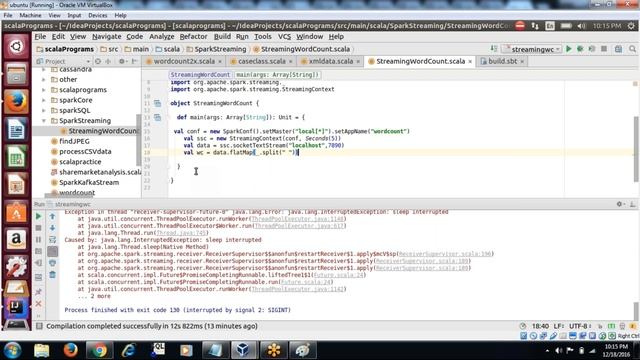Image resolution: width=640 pixels, height=360 pixels.
Task: Run streamingwc with the green toolbar play button
Action: 569,49
